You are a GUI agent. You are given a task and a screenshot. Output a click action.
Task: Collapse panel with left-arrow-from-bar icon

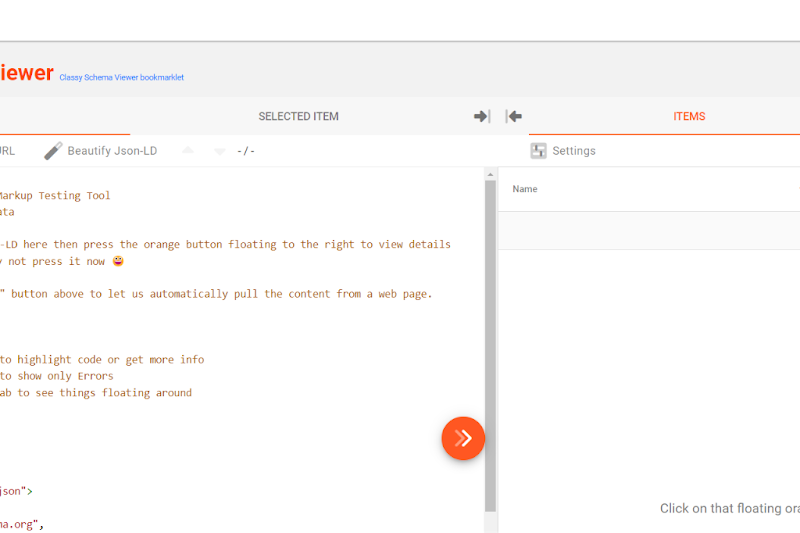click(514, 116)
